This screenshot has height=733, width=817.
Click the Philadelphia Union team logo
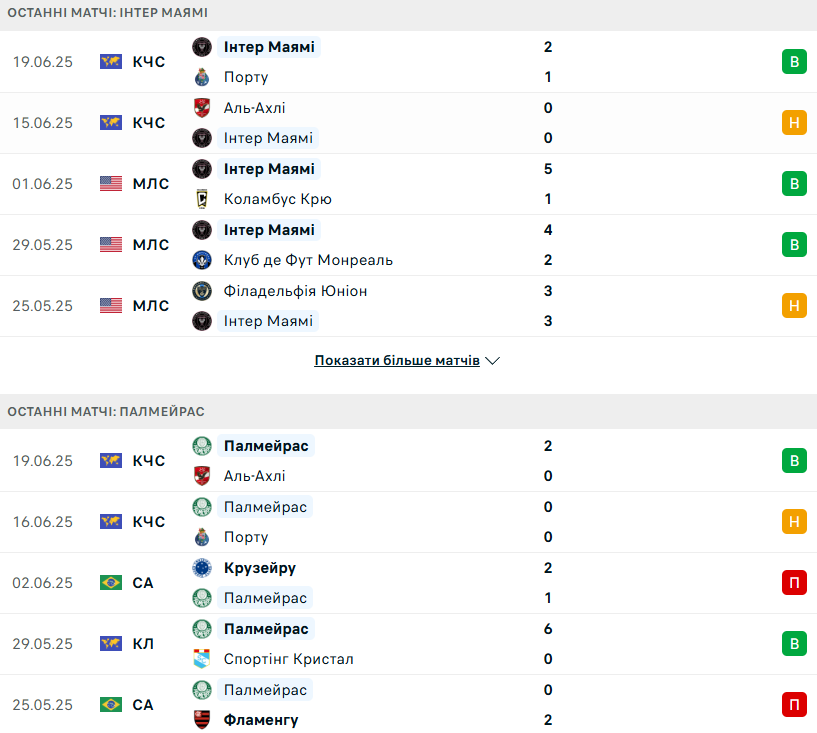[x=202, y=291]
